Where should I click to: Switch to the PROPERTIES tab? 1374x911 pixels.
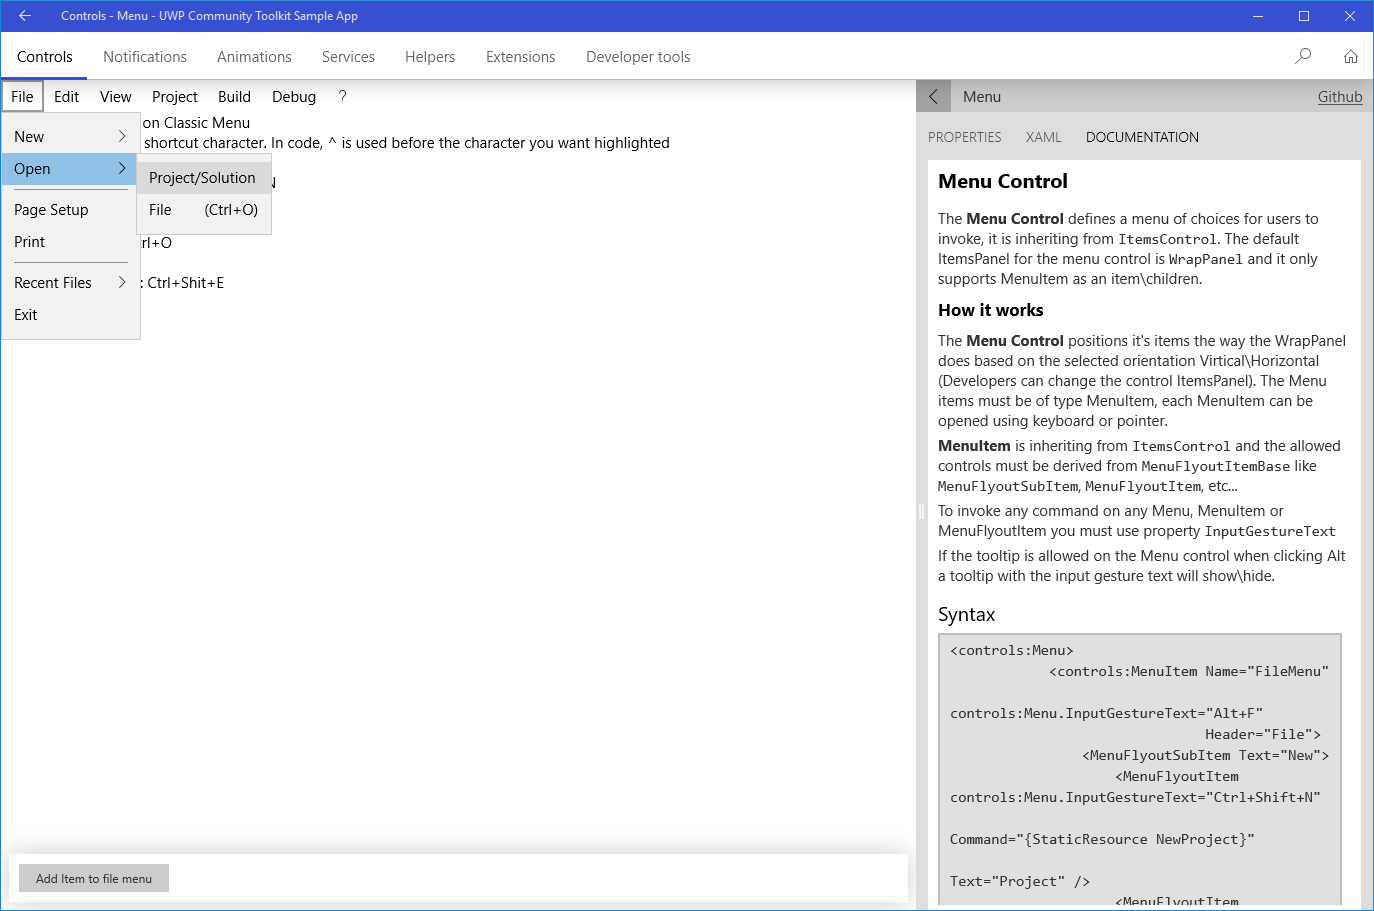click(964, 137)
